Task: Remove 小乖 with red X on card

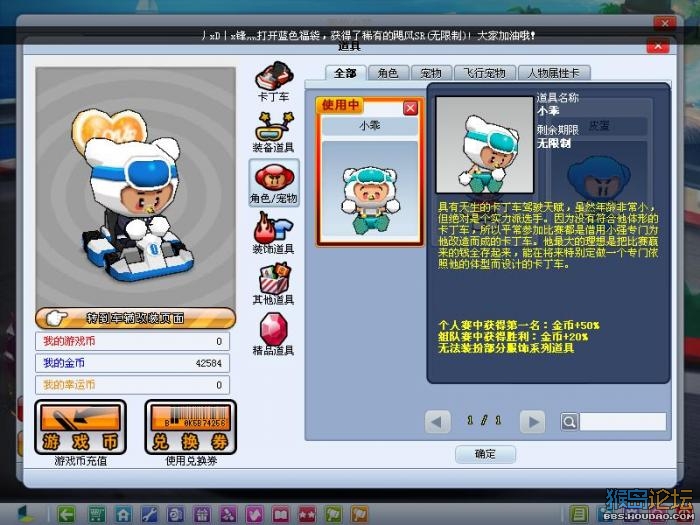Action: pos(410,108)
